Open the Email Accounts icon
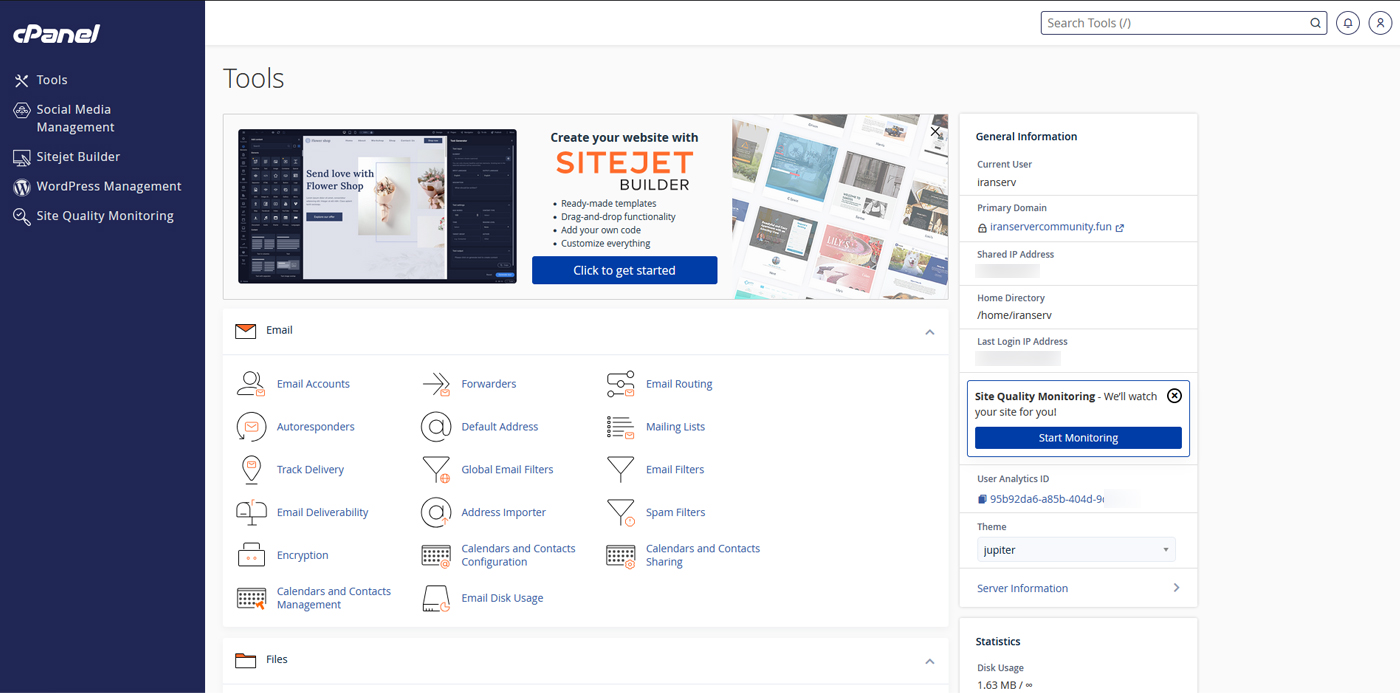The image size is (1400, 693). [251, 384]
